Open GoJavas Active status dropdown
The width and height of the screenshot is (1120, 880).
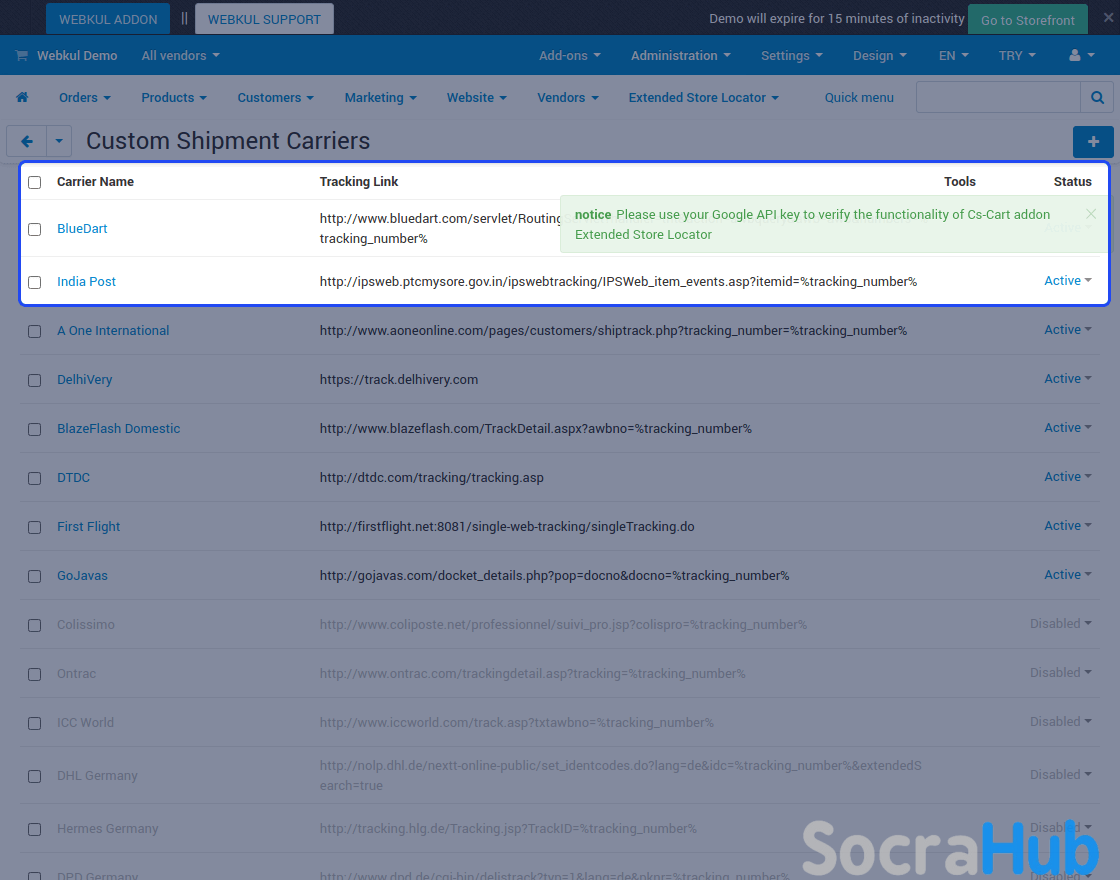[x=1068, y=574]
